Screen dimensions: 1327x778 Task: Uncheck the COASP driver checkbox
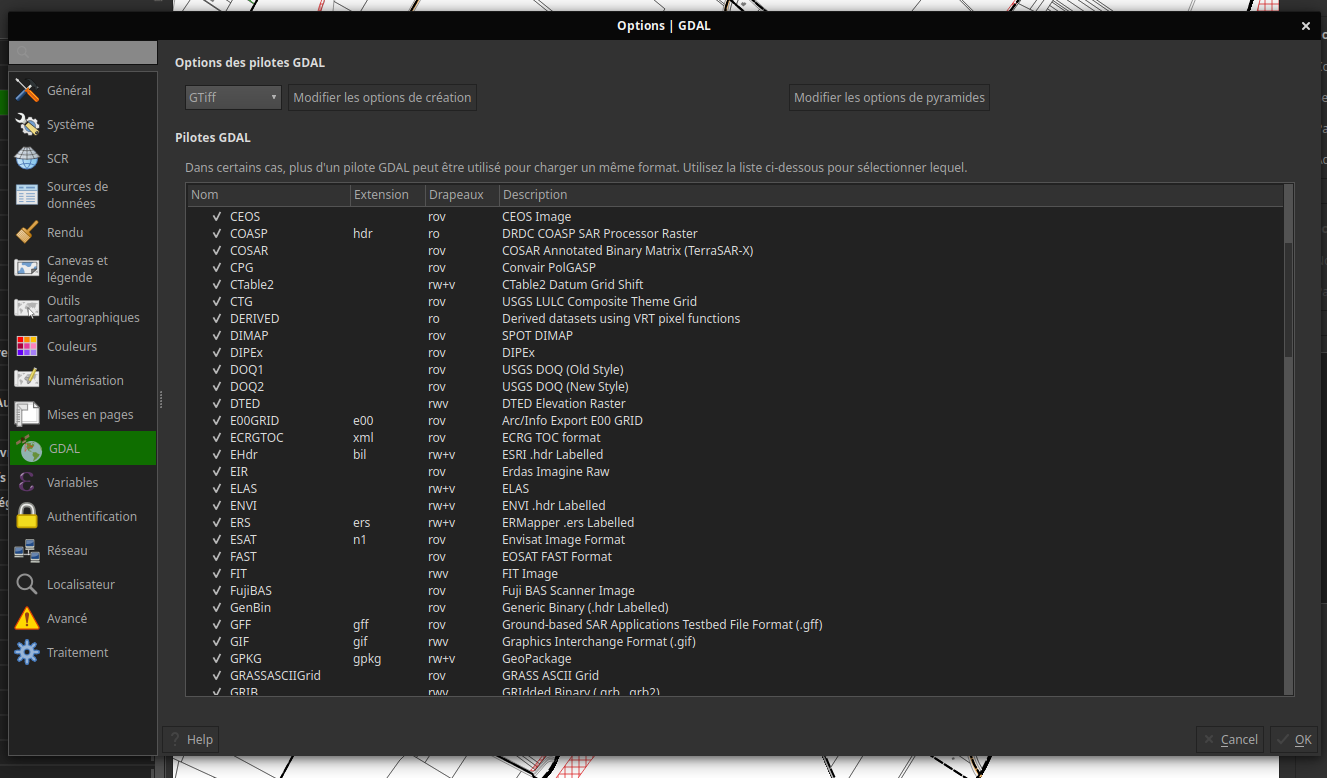(216, 233)
